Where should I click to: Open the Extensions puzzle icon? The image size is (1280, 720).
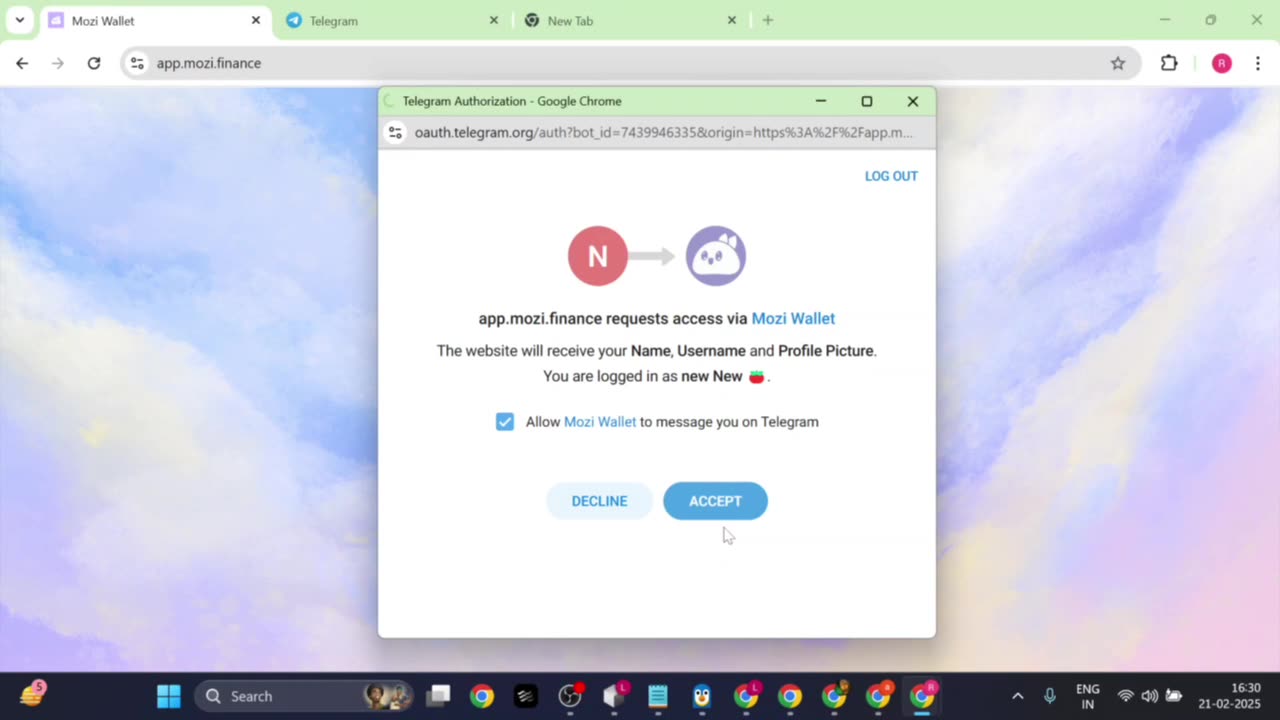(x=1169, y=63)
